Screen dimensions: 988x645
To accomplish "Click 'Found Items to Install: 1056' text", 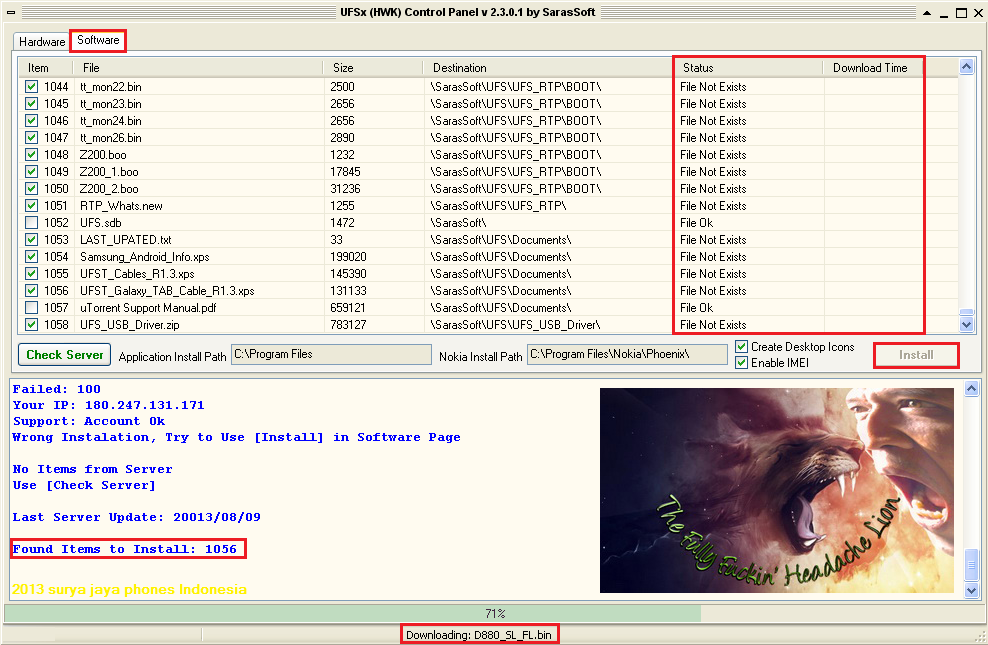I will click(125, 549).
